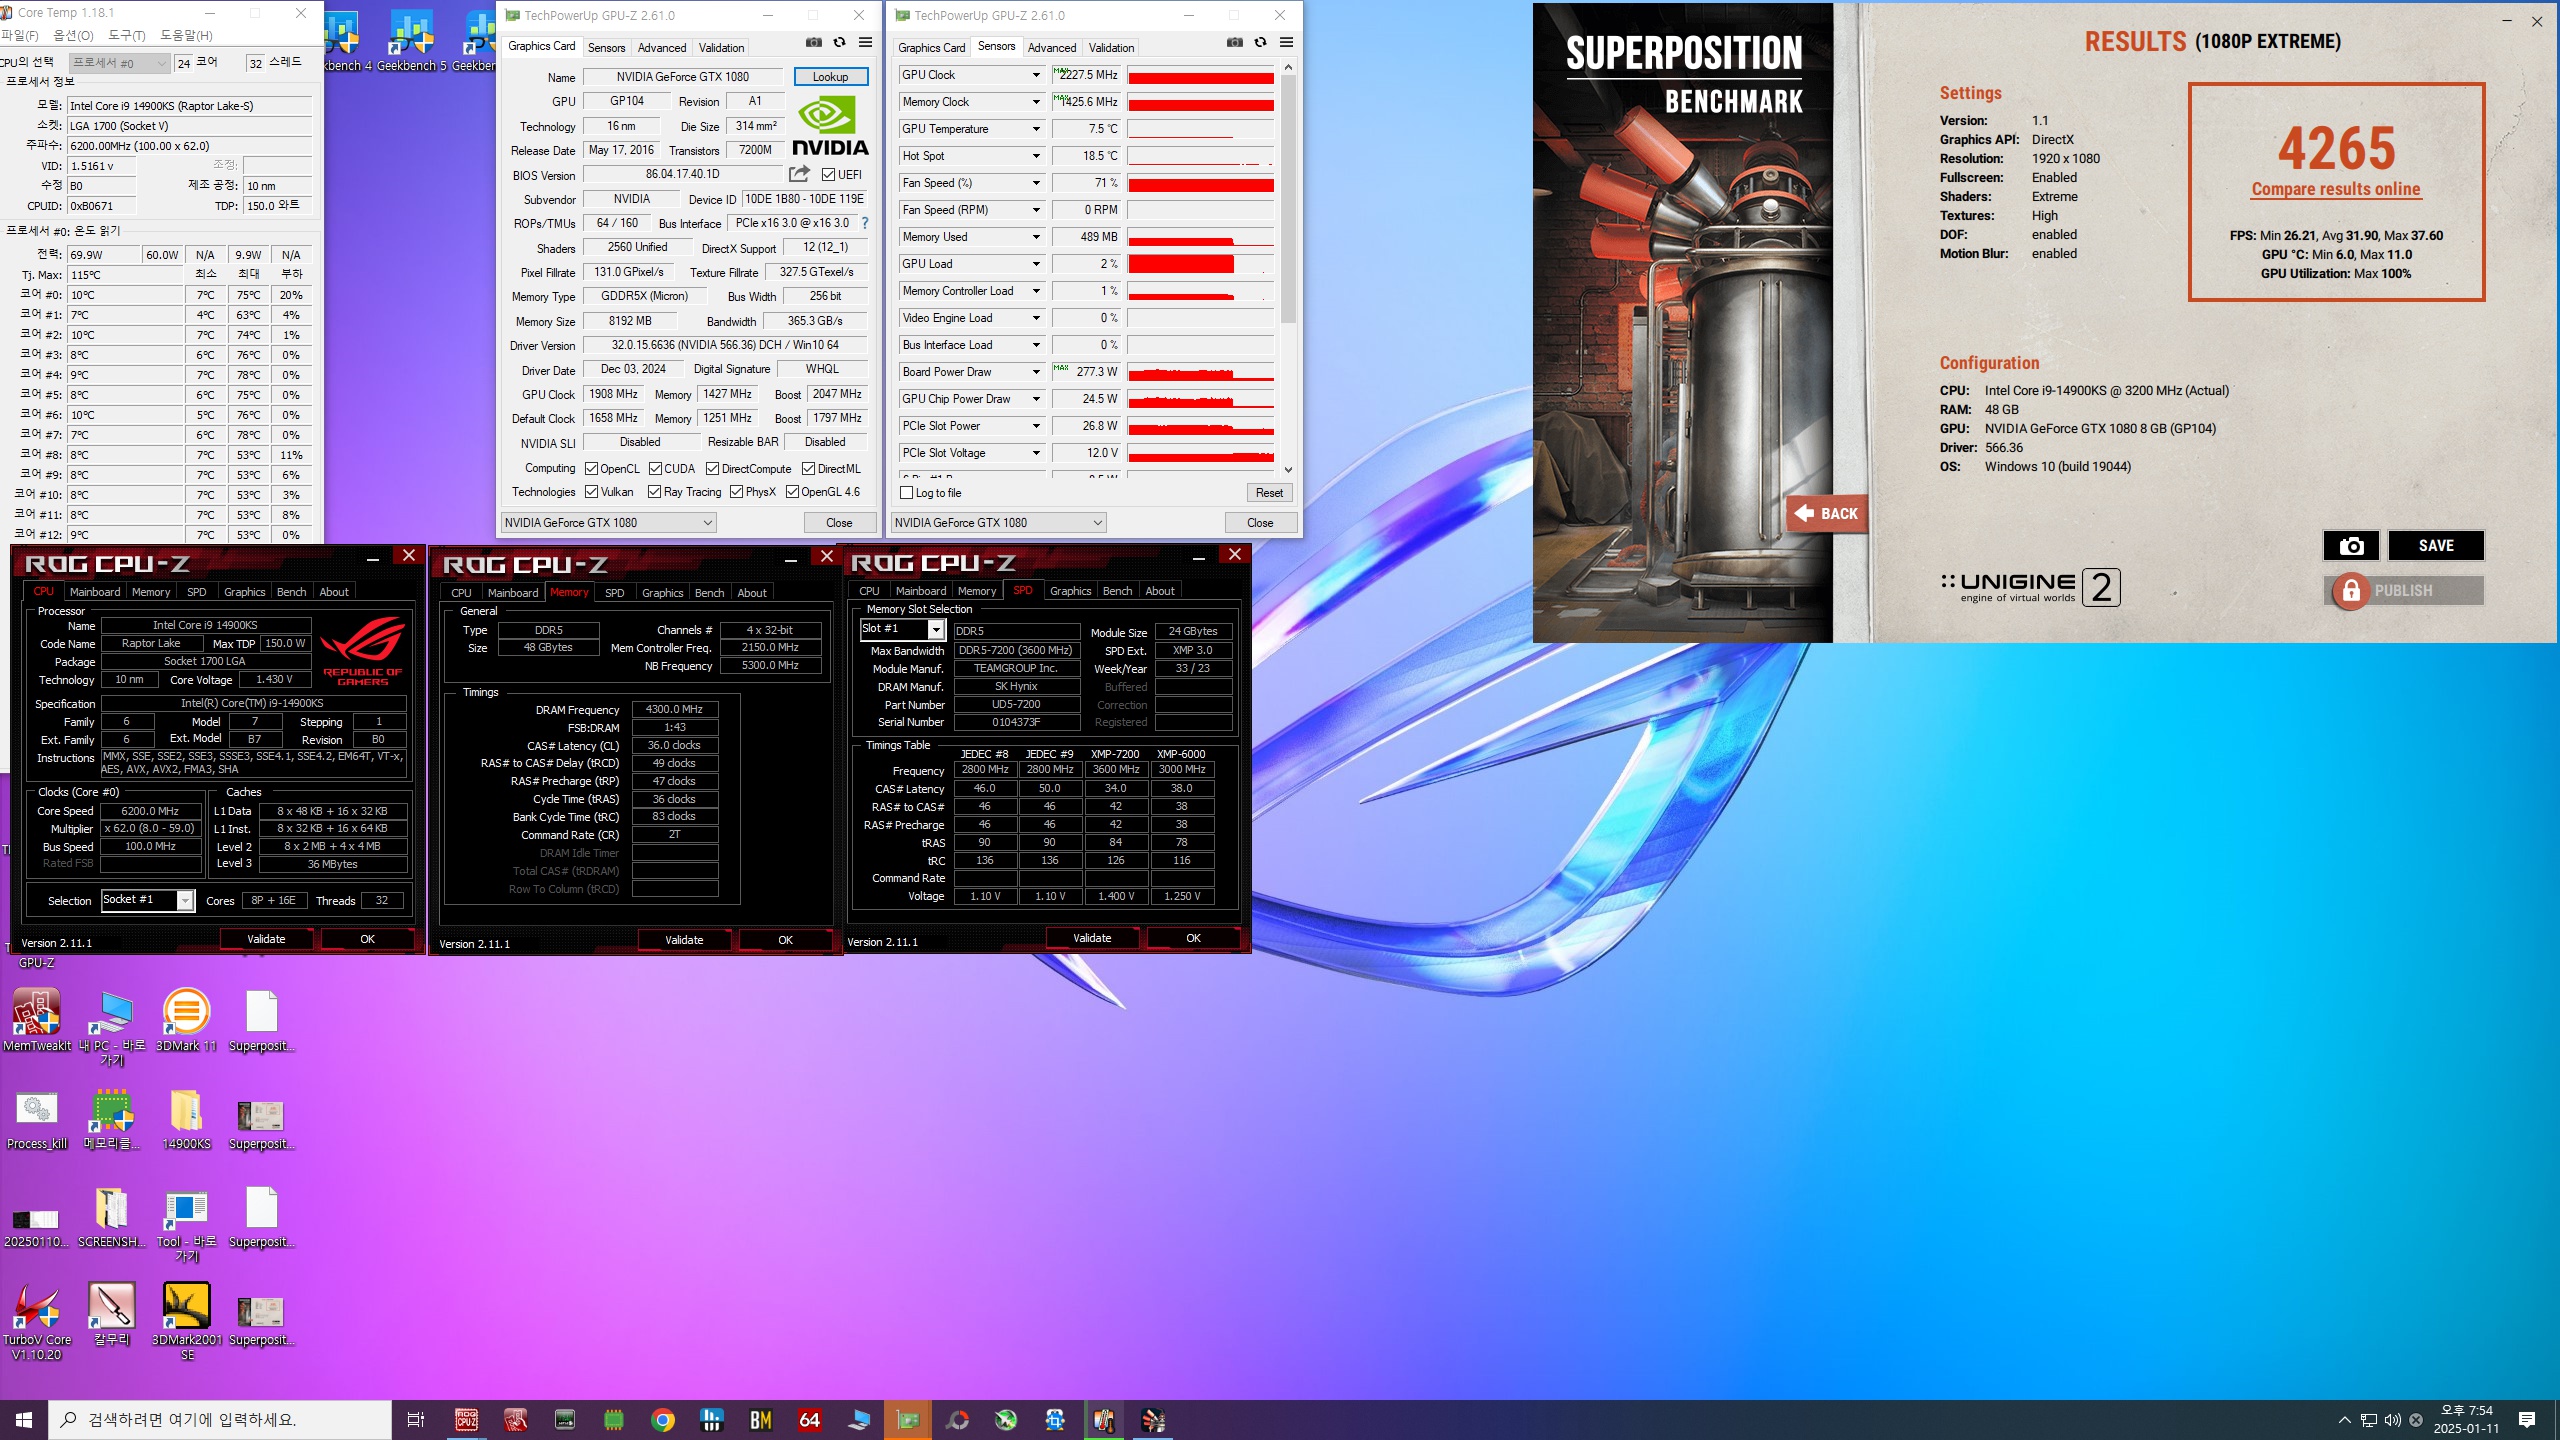Open the Bench tab in the middle CPU-Z window
The height and width of the screenshot is (1440, 2560).
click(x=709, y=593)
